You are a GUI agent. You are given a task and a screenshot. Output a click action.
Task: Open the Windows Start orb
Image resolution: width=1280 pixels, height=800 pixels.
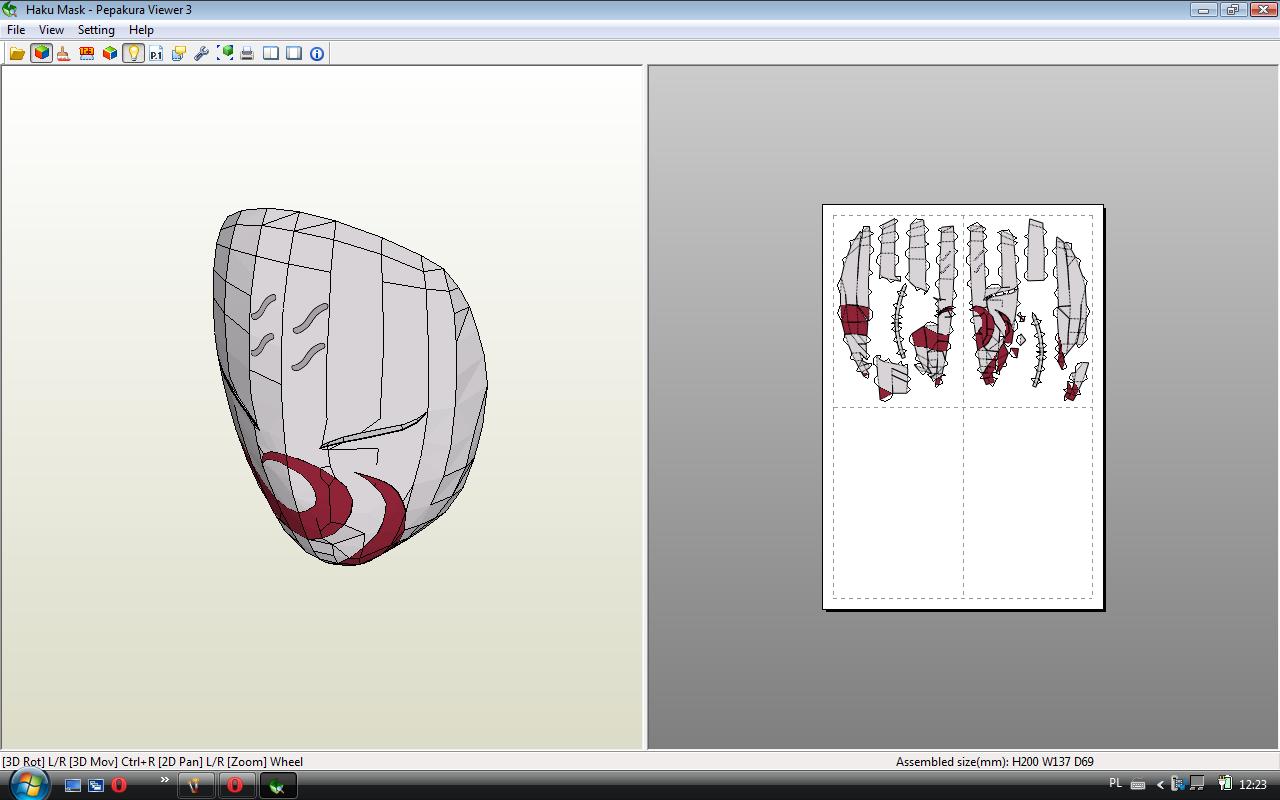click(29, 785)
